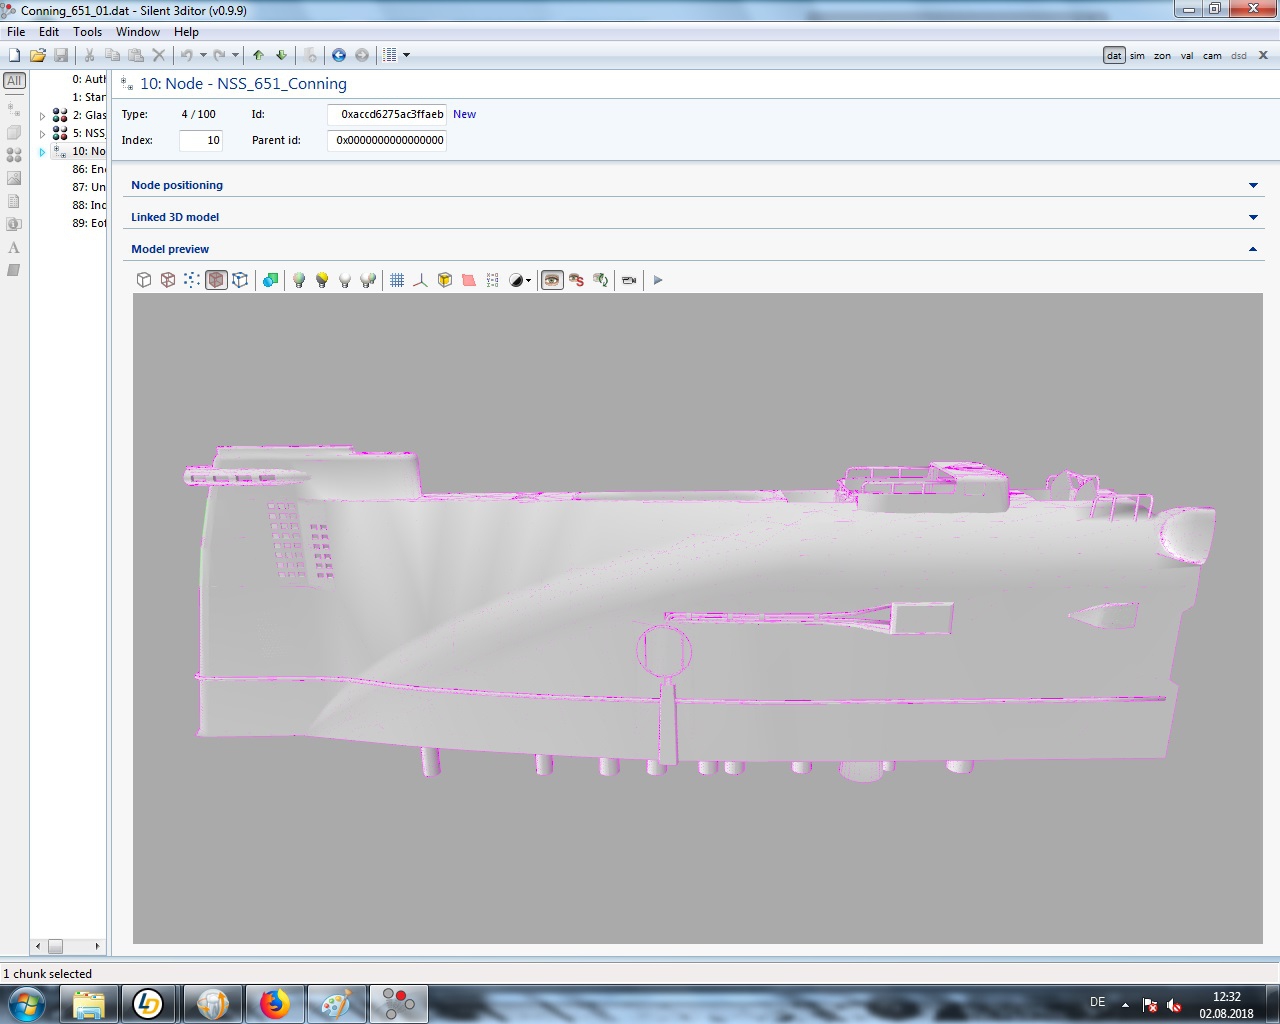Expand the '2: Glas' tree item arrow
Screen dimensions: 1280x1024
tap(42, 116)
